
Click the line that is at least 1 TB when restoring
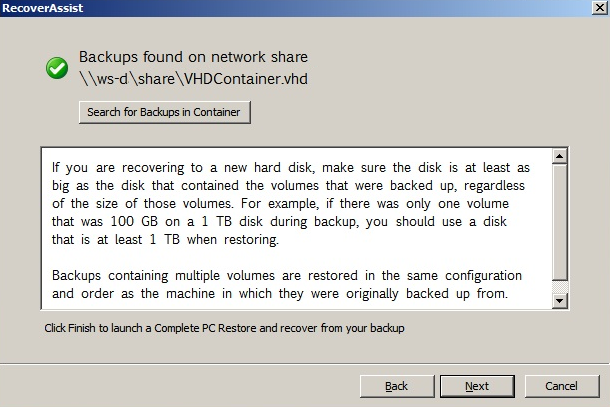pyautogui.click(x=165, y=240)
